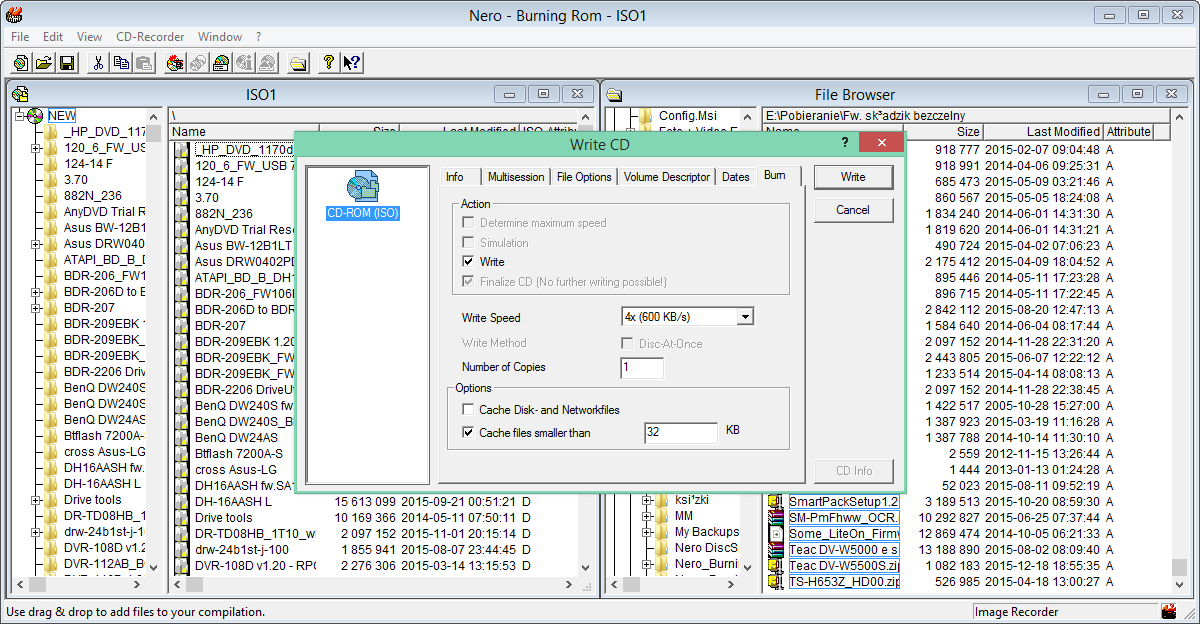Toggle the Write checkbox
Image resolution: width=1200 pixels, height=624 pixels.
click(x=468, y=262)
